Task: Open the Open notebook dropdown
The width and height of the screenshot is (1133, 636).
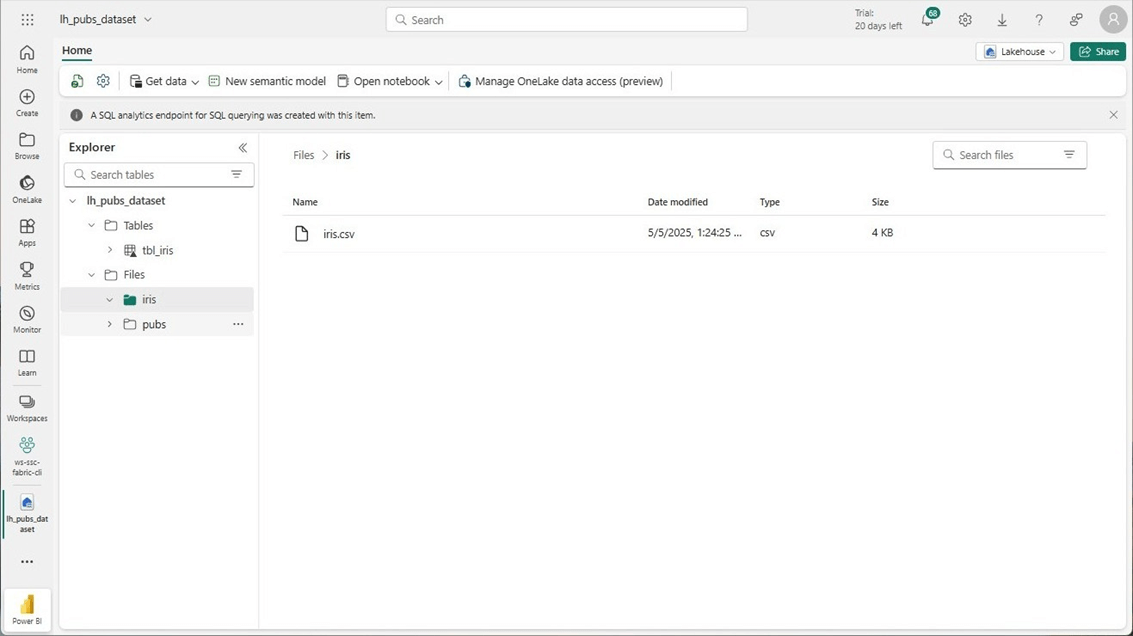Action: pos(389,81)
